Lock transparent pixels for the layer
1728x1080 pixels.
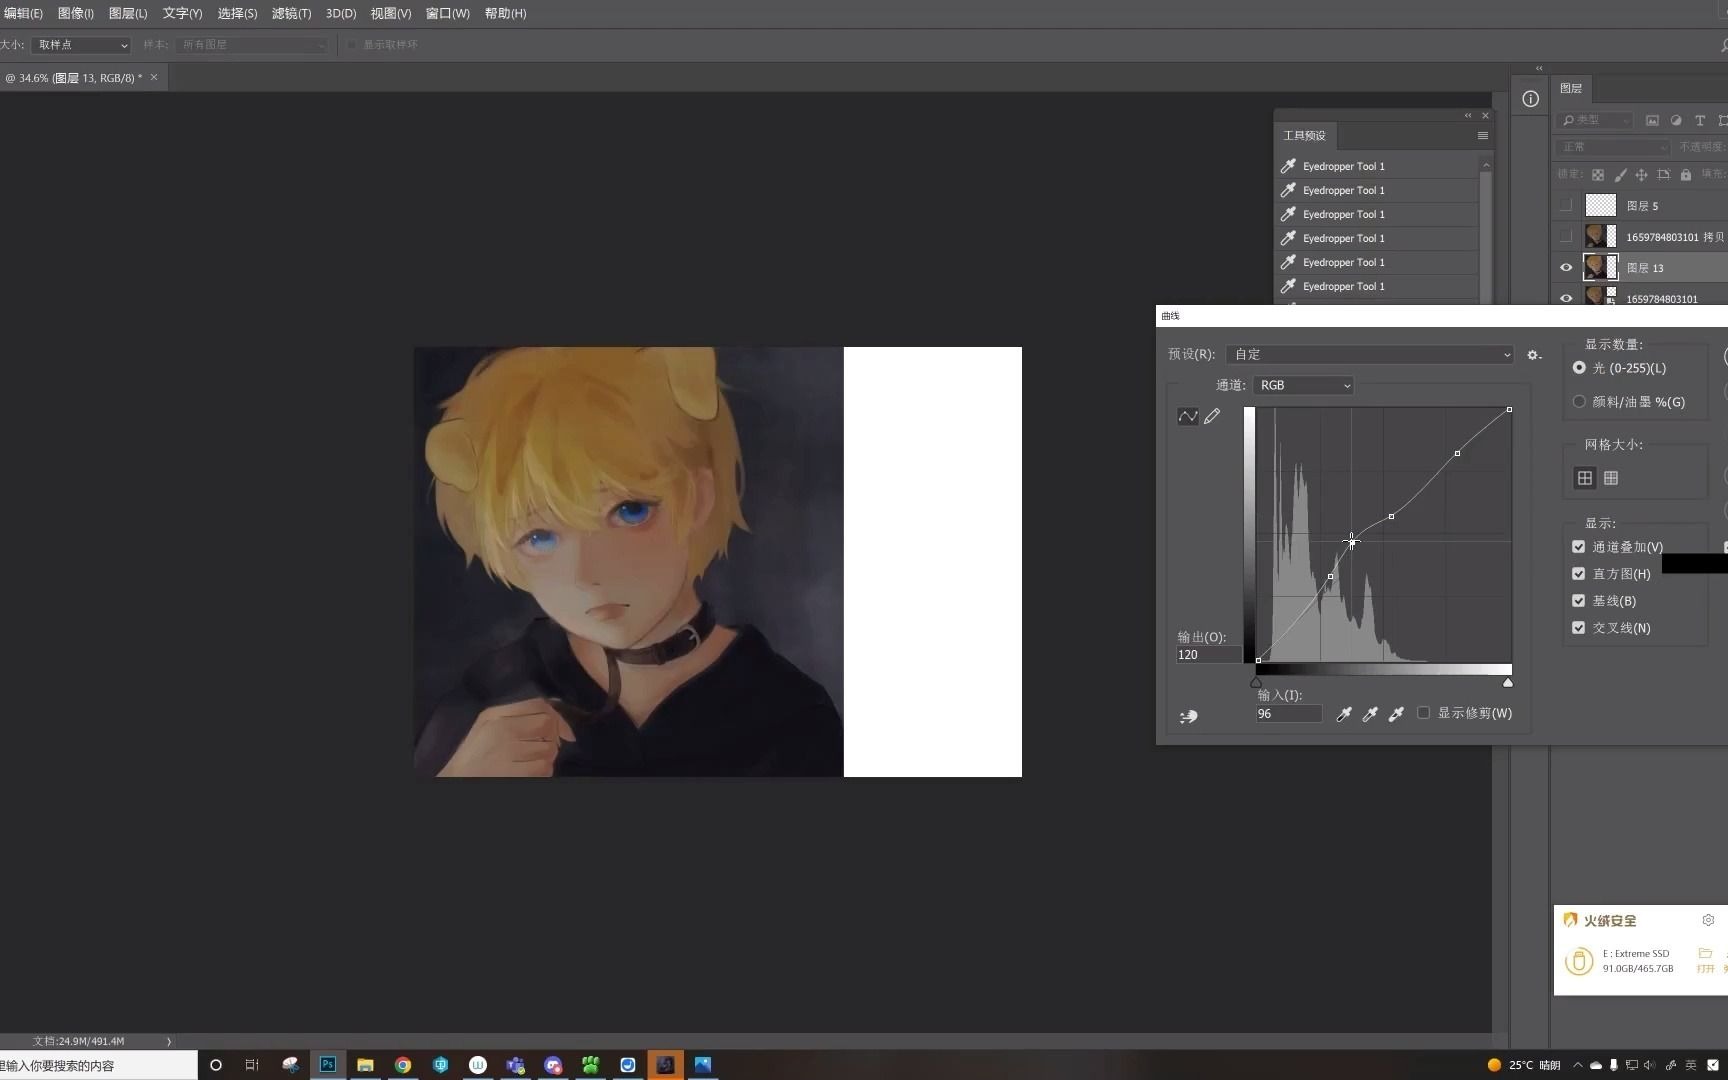tap(1598, 175)
